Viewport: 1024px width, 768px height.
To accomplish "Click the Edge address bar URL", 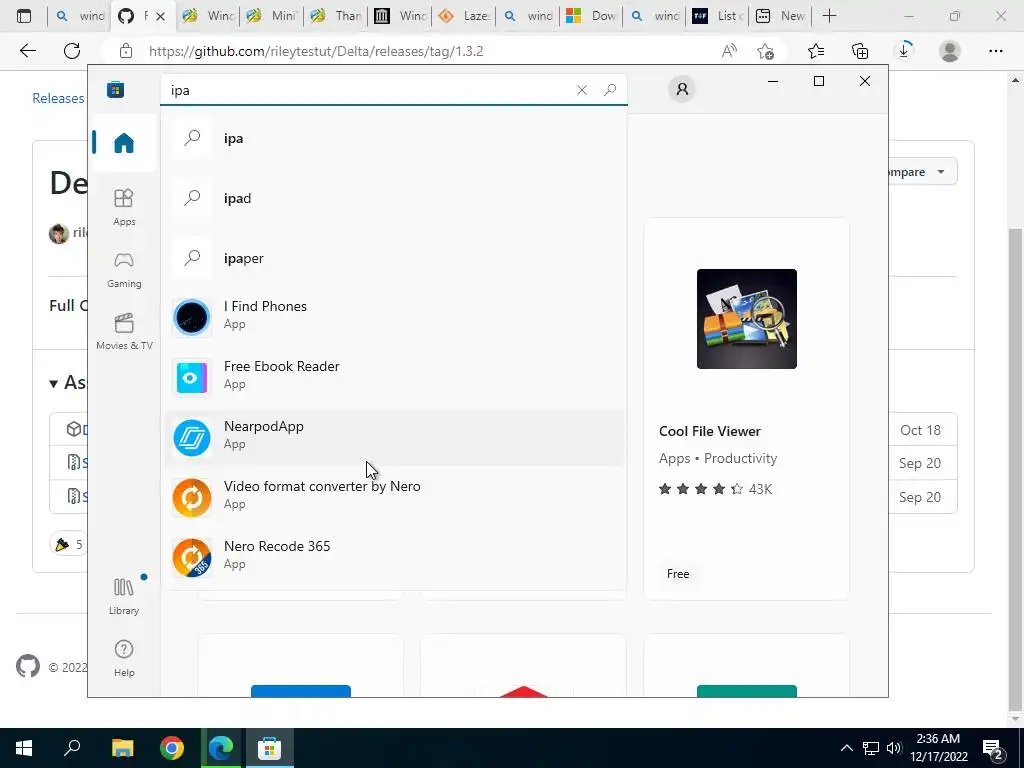I will tap(316, 52).
